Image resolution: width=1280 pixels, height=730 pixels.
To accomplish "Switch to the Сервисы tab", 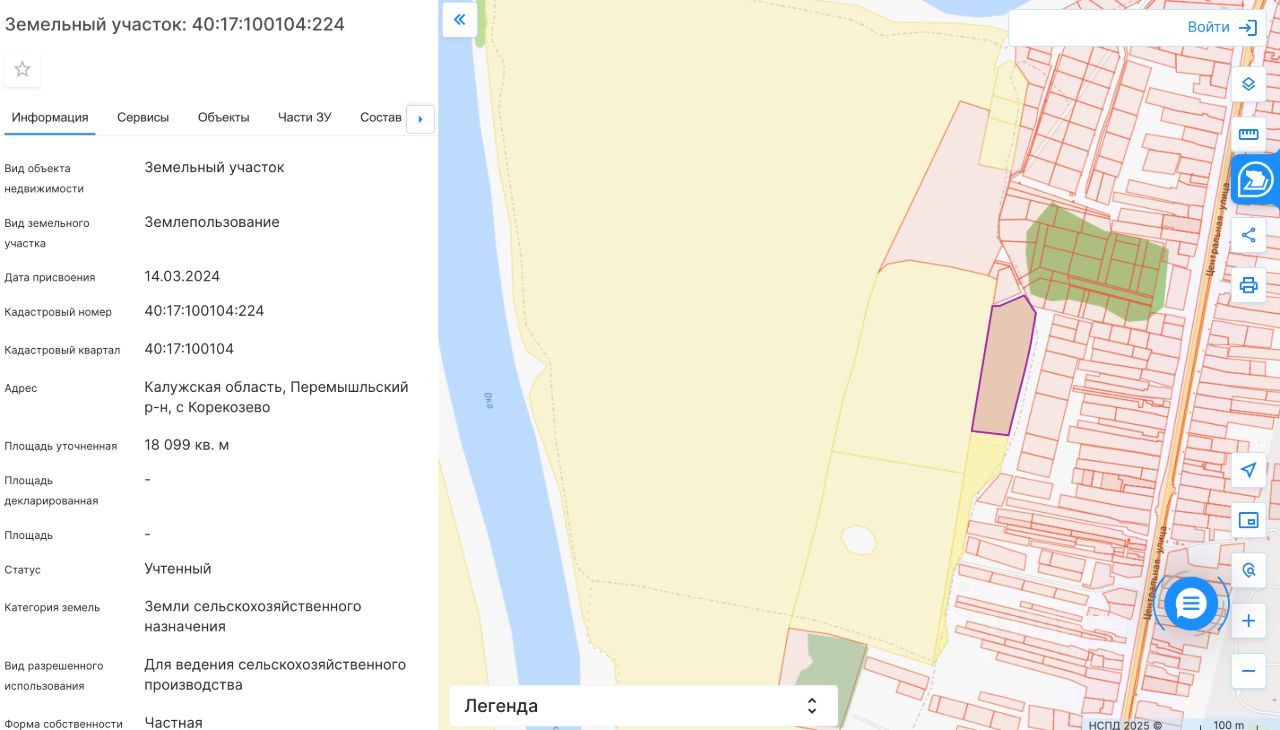I will 143,117.
